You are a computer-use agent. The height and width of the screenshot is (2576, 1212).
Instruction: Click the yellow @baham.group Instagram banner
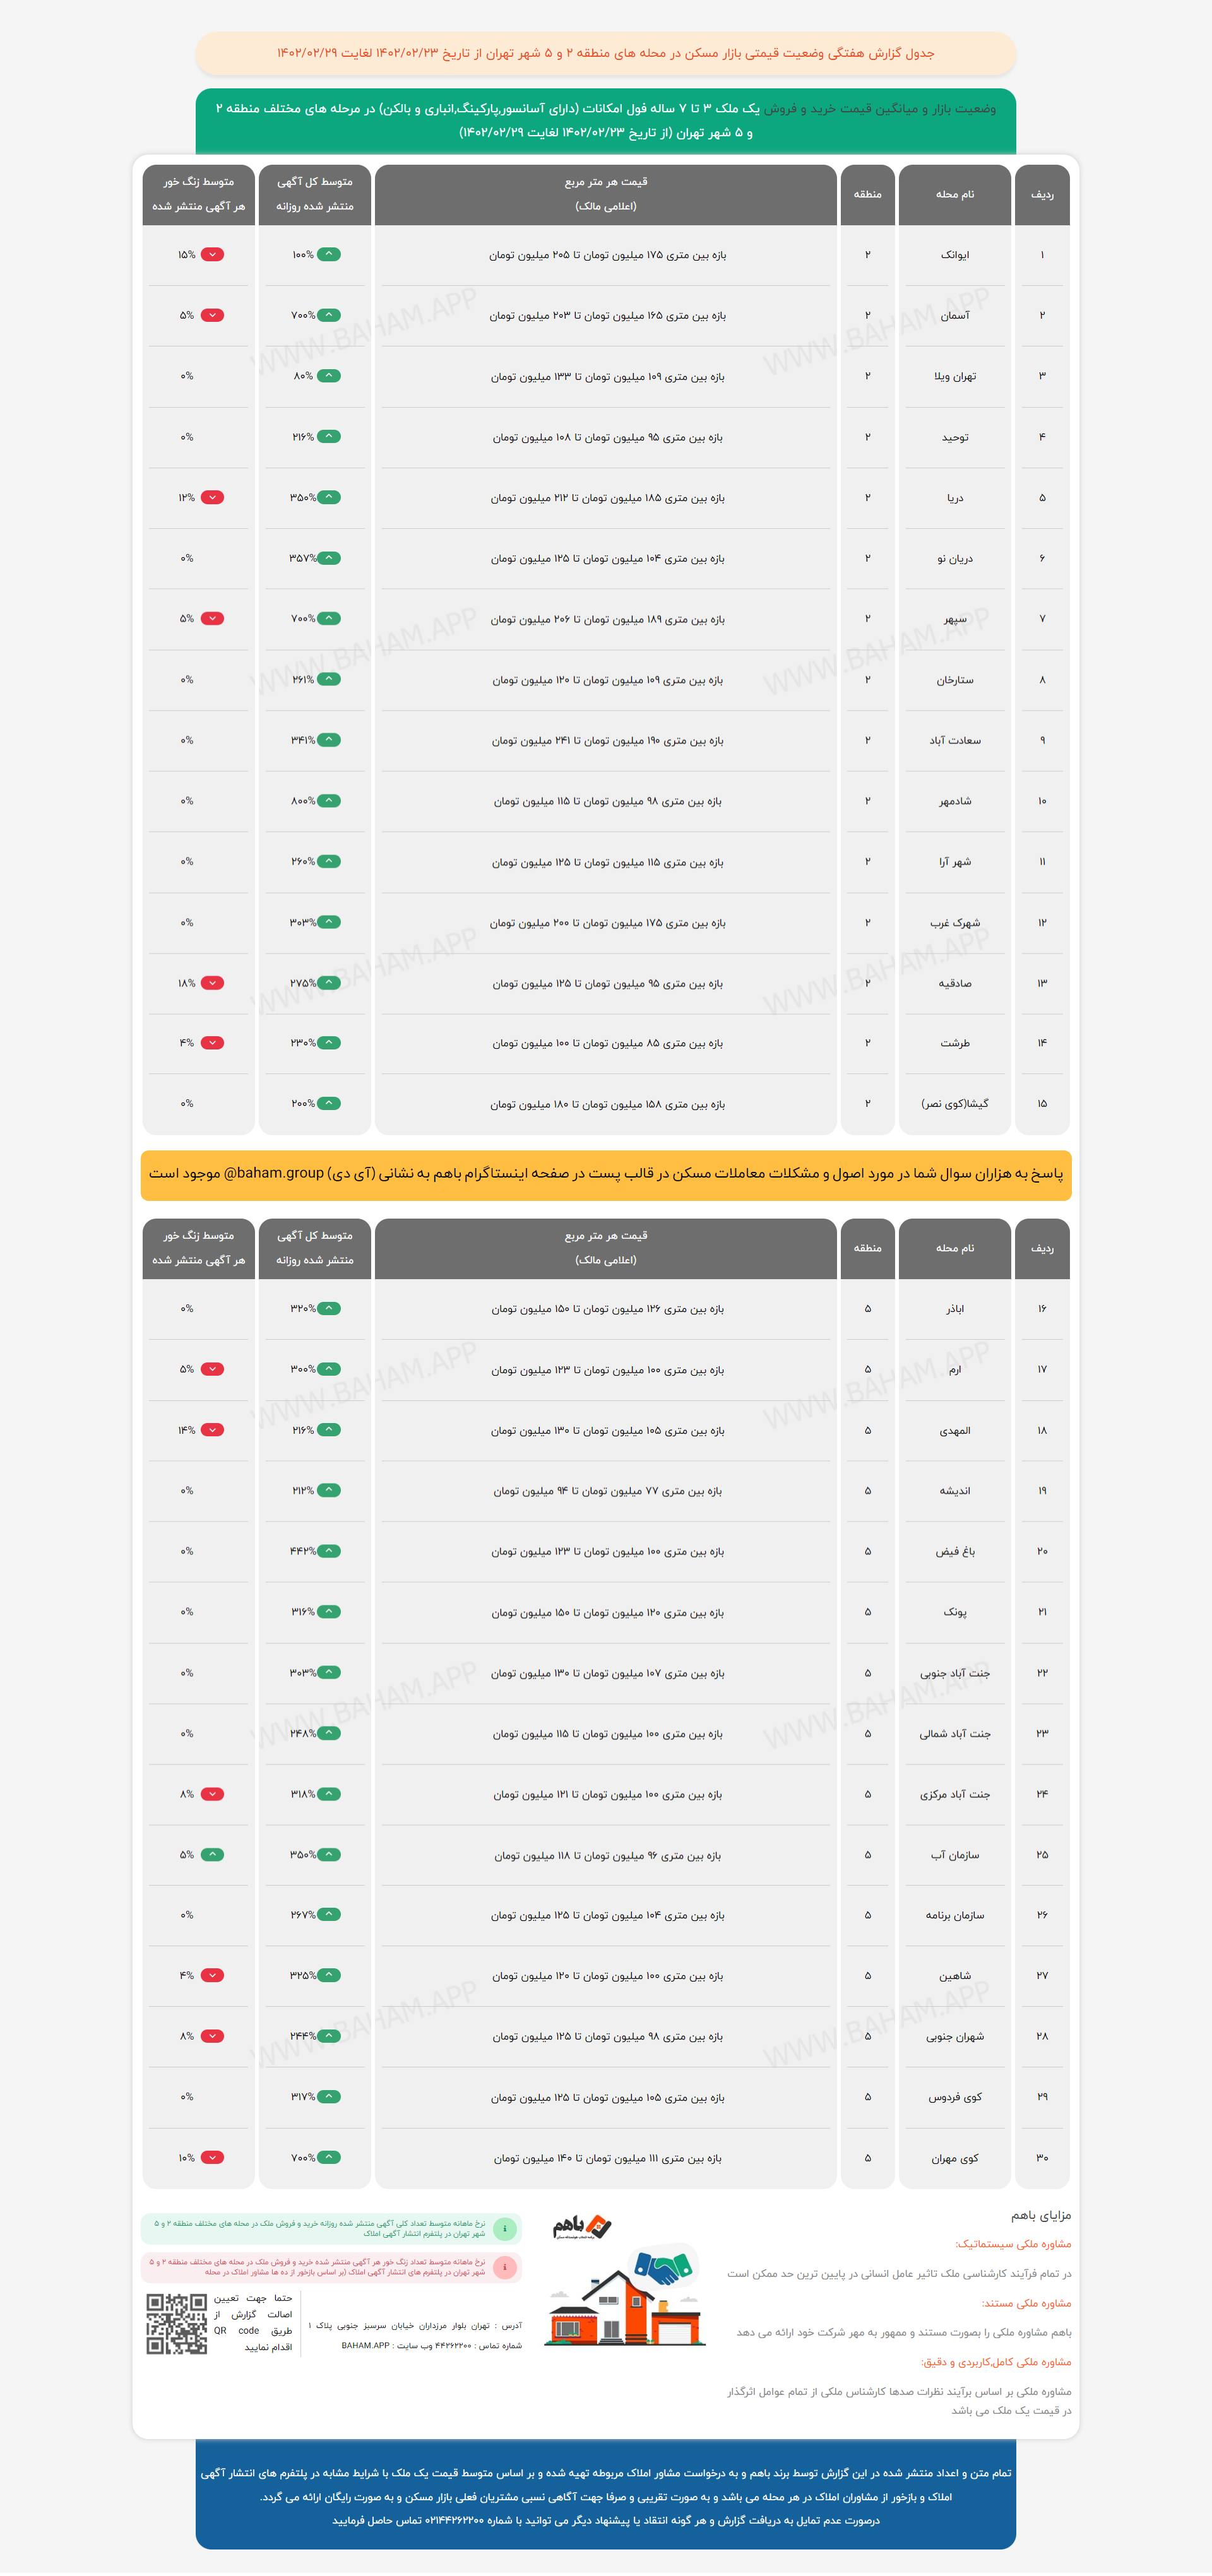click(606, 1174)
